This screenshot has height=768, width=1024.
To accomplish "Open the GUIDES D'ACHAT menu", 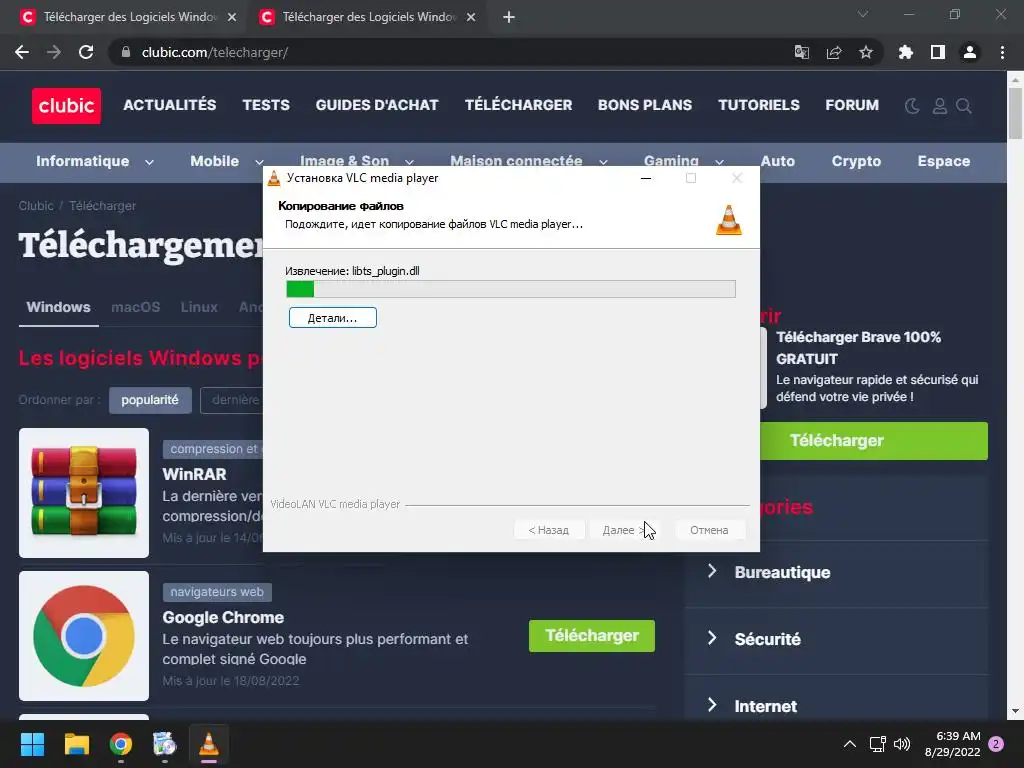I will coord(377,105).
